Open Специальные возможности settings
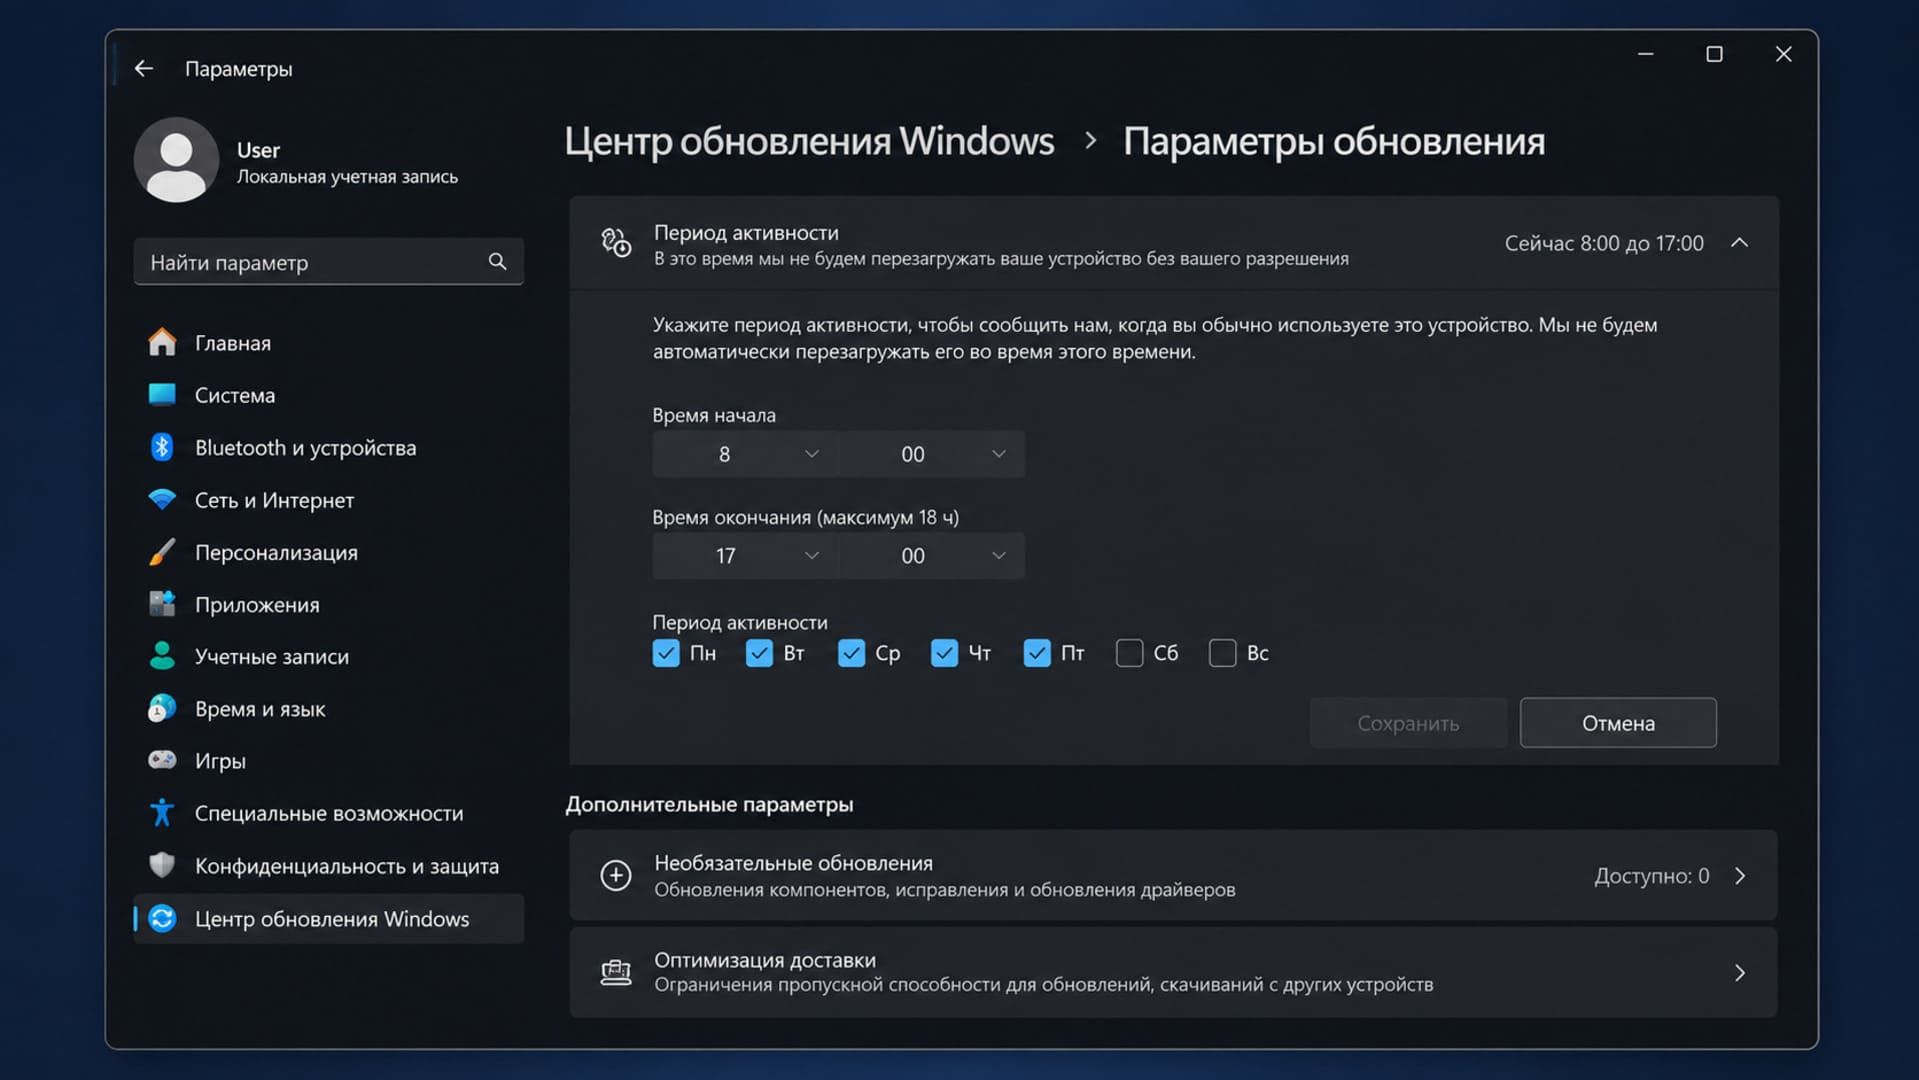Viewport: 1919px width, 1080px height. point(328,813)
